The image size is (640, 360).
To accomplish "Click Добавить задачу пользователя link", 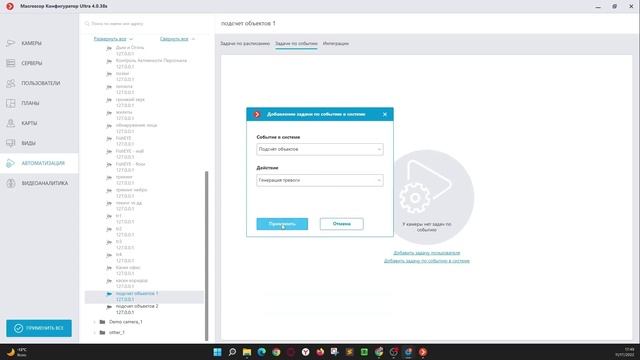I will (427, 253).
